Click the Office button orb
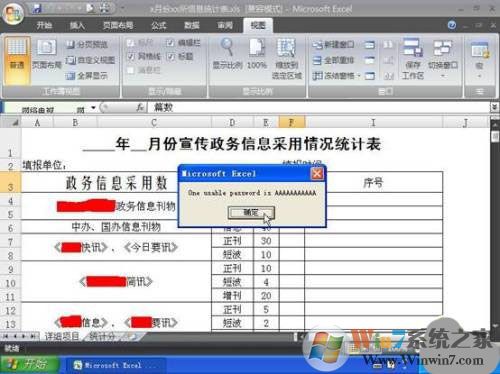The width and height of the screenshot is (500, 374). 13,13
